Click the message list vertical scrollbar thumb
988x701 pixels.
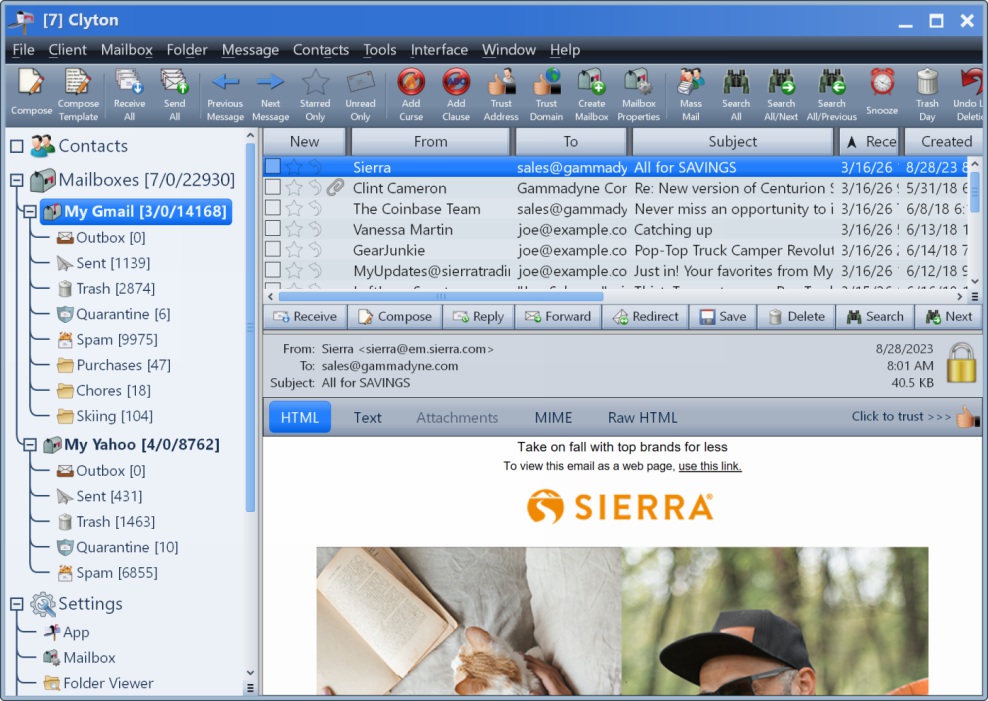pyautogui.click(x=975, y=192)
